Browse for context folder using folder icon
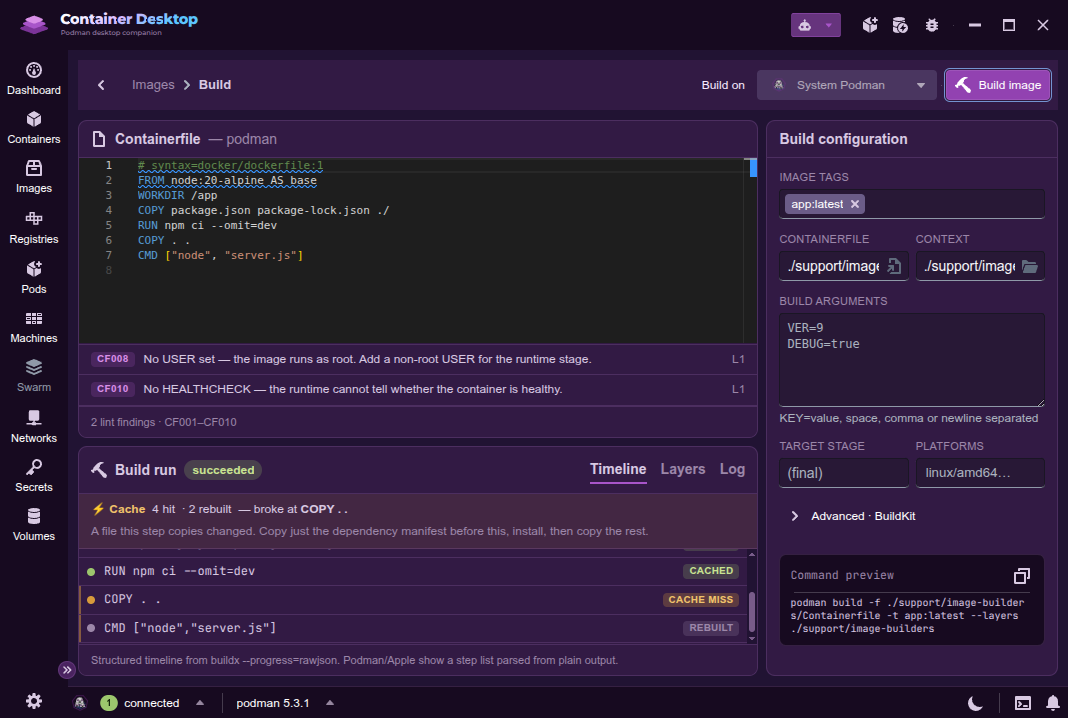 click(x=1030, y=266)
